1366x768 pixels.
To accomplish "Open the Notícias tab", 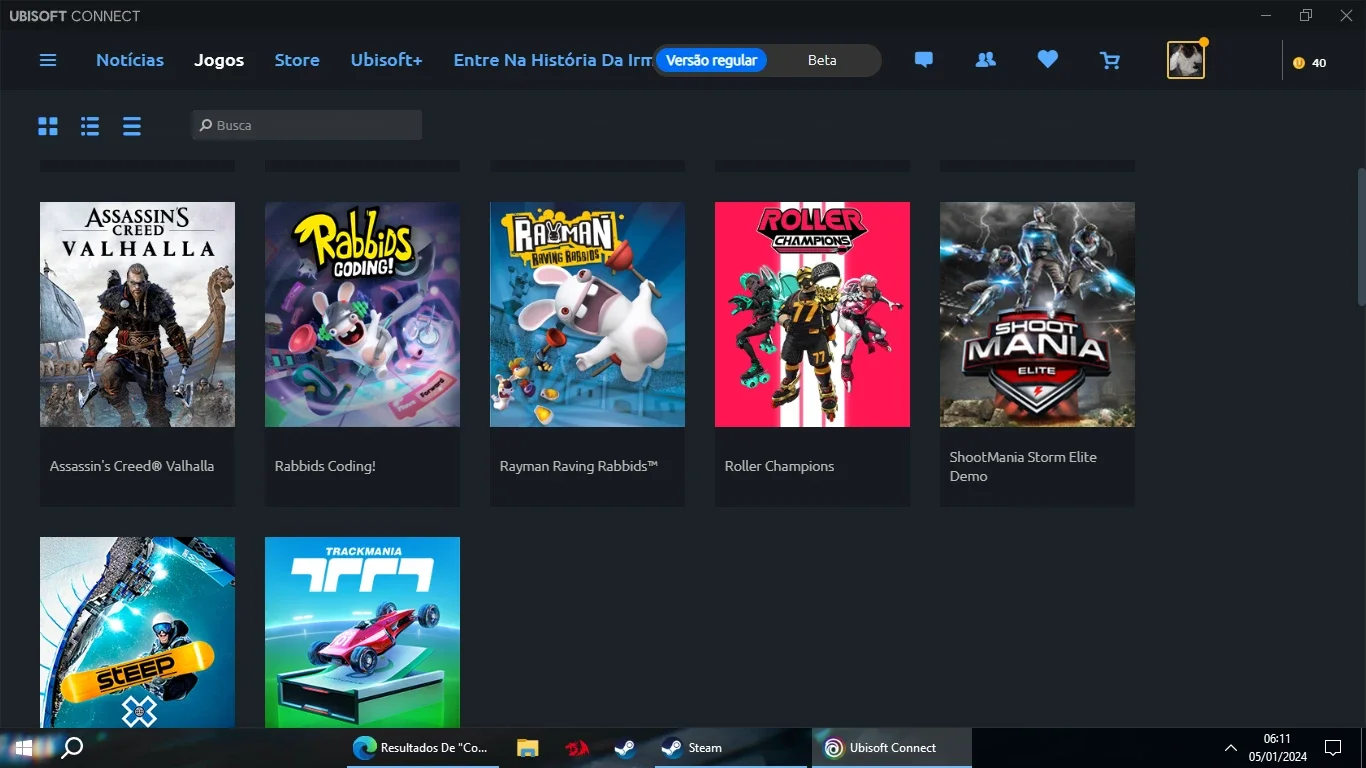I will click(130, 60).
